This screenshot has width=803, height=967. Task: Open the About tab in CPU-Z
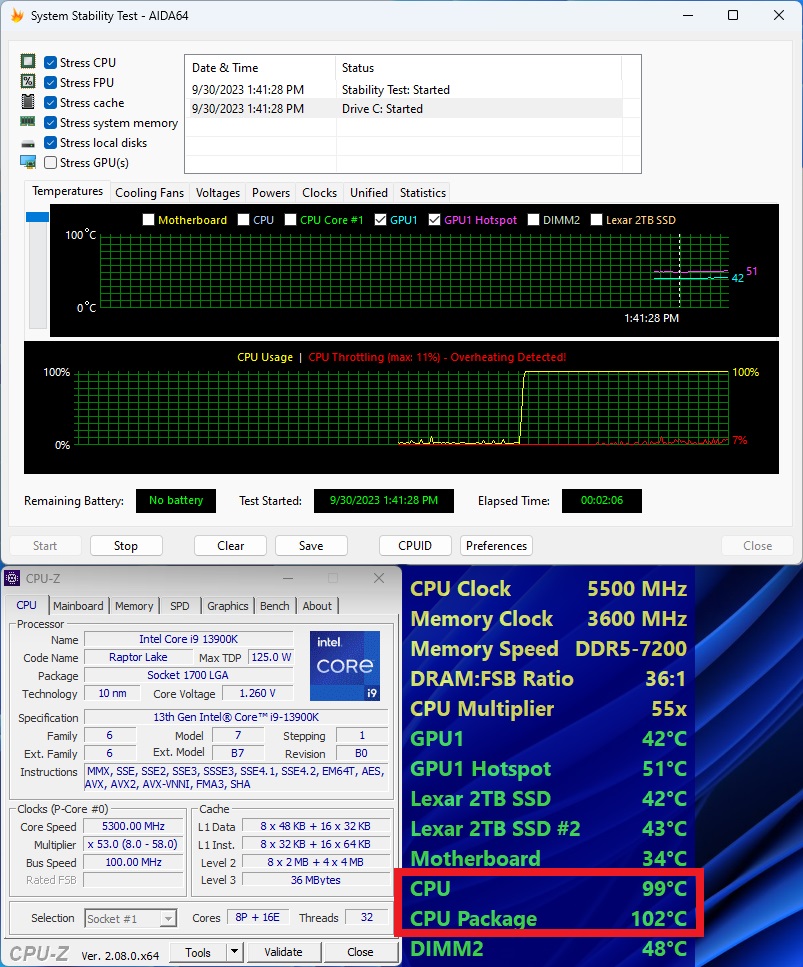(x=317, y=606)
